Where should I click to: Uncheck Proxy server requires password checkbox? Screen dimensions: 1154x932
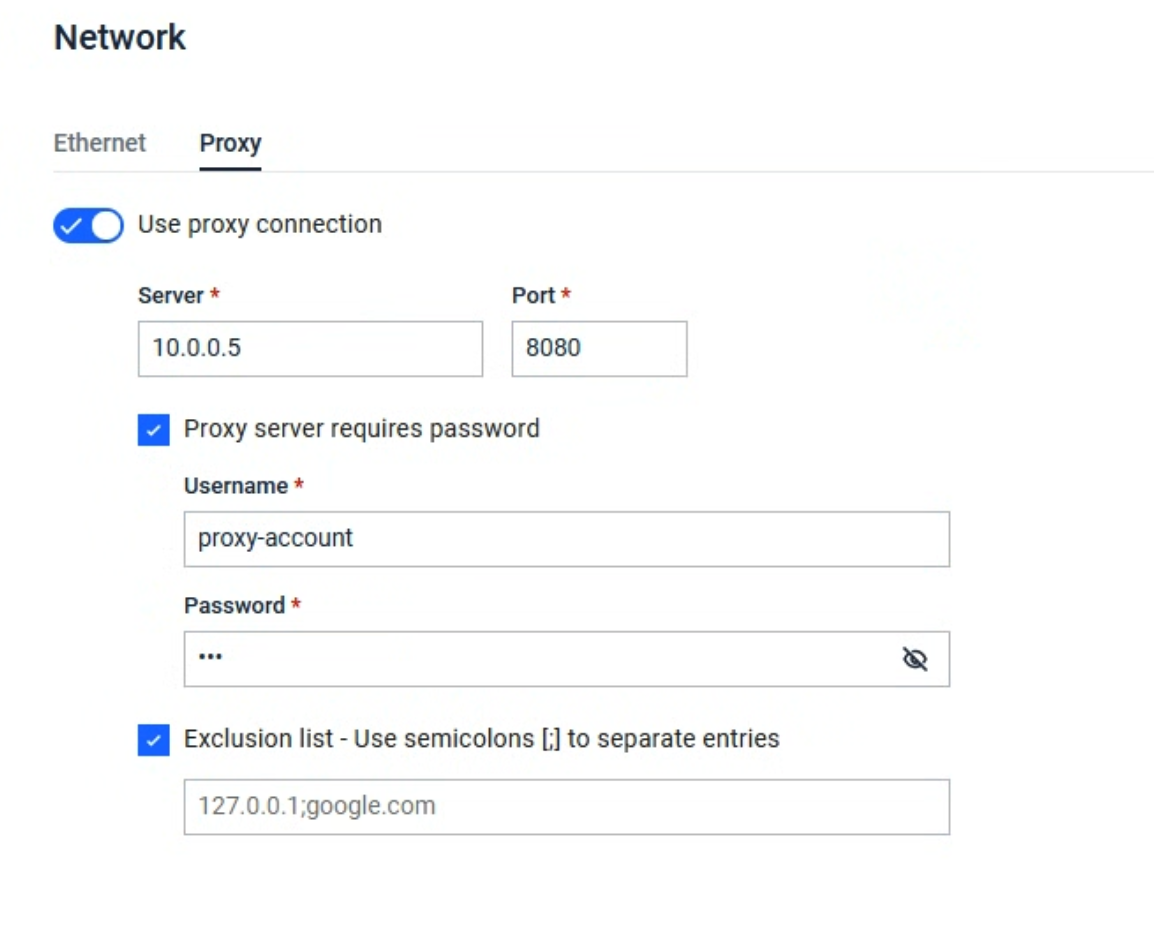154,430
